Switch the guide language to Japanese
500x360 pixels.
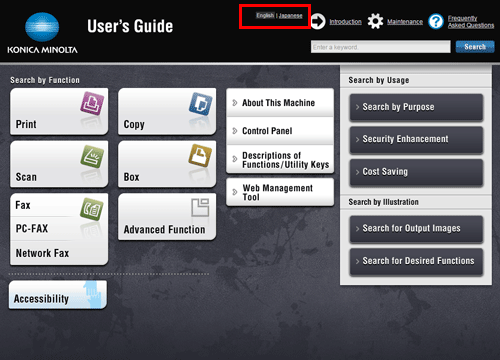[x=291, y=16]
